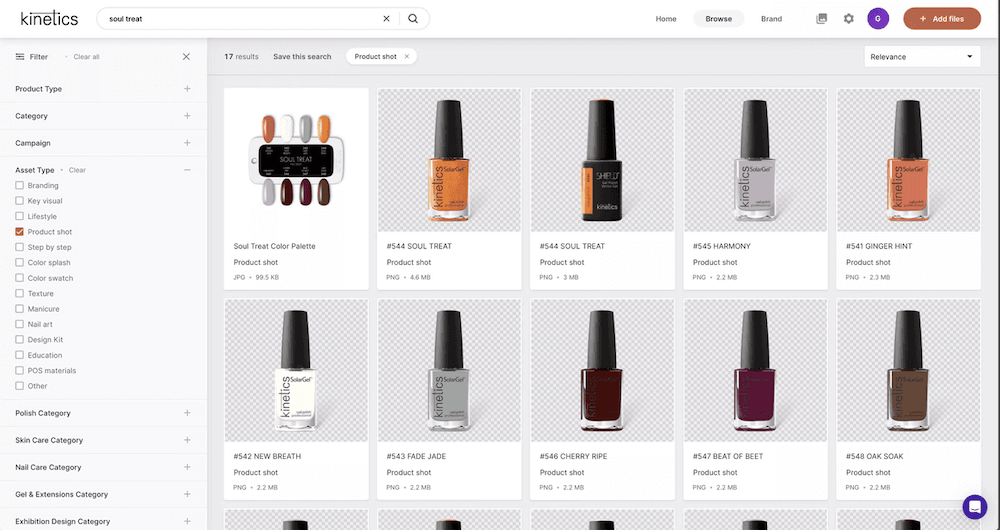Open the #545 HARMONY bottle thumbnail
The width and height of the screenshot is (1000, 530).
click(x=755, y=160)
